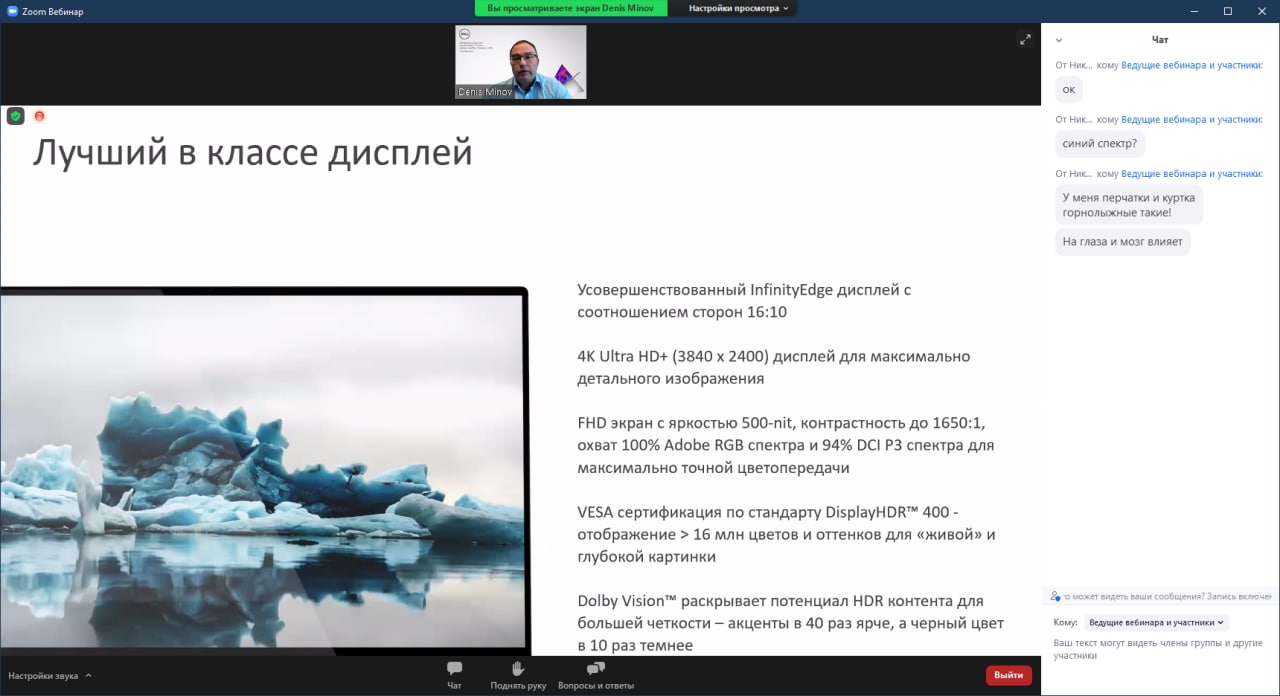Click recipients link above the 'ок' message
1280x696 pixels.
click(x=1191, y=65)
